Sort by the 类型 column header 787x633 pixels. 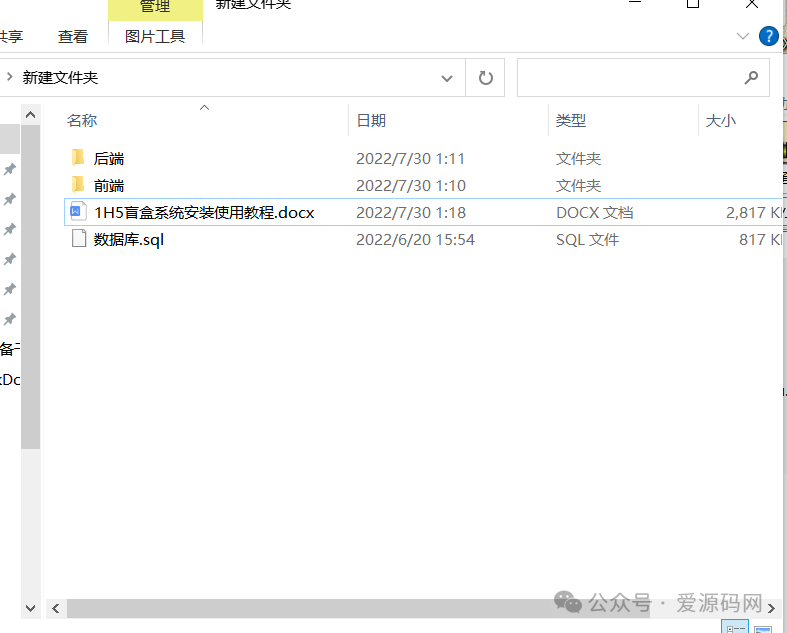[x=571, y=120]
